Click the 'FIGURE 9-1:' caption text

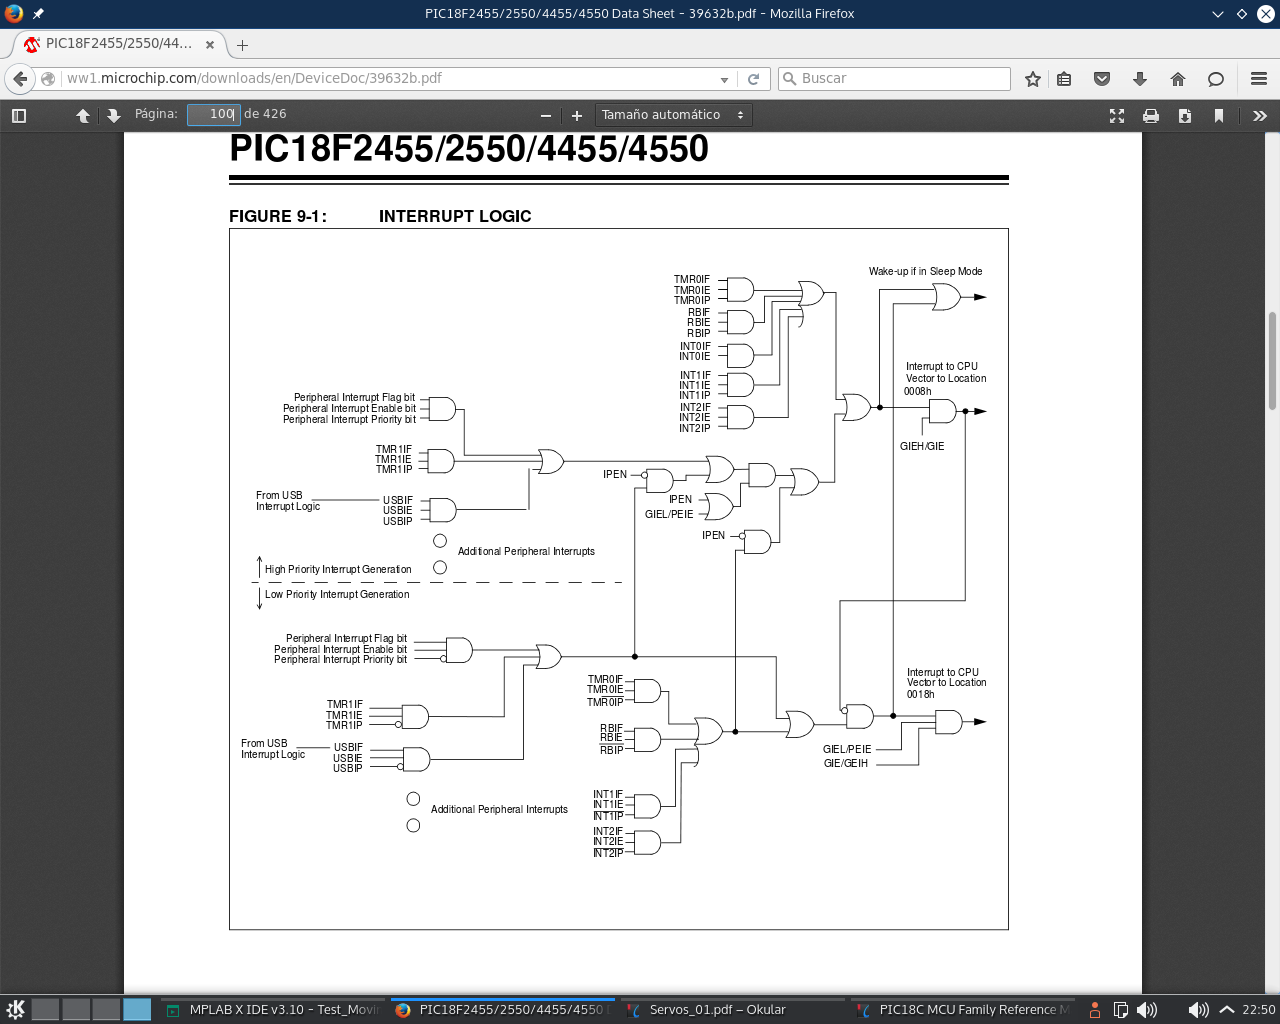[x=278, y=216]
